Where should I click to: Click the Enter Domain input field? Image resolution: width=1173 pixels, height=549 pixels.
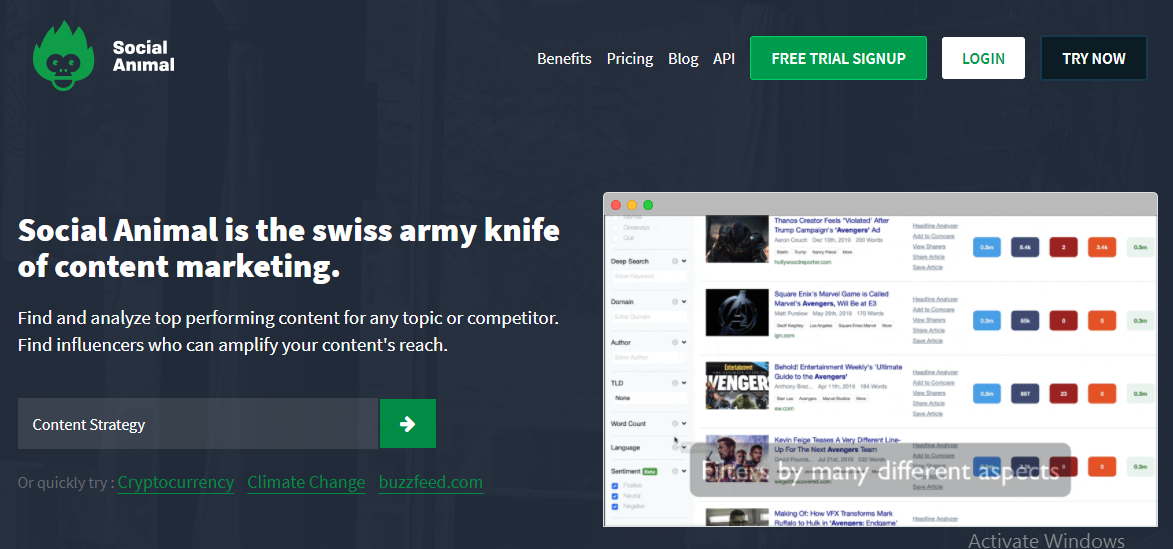tap(649, 316)
